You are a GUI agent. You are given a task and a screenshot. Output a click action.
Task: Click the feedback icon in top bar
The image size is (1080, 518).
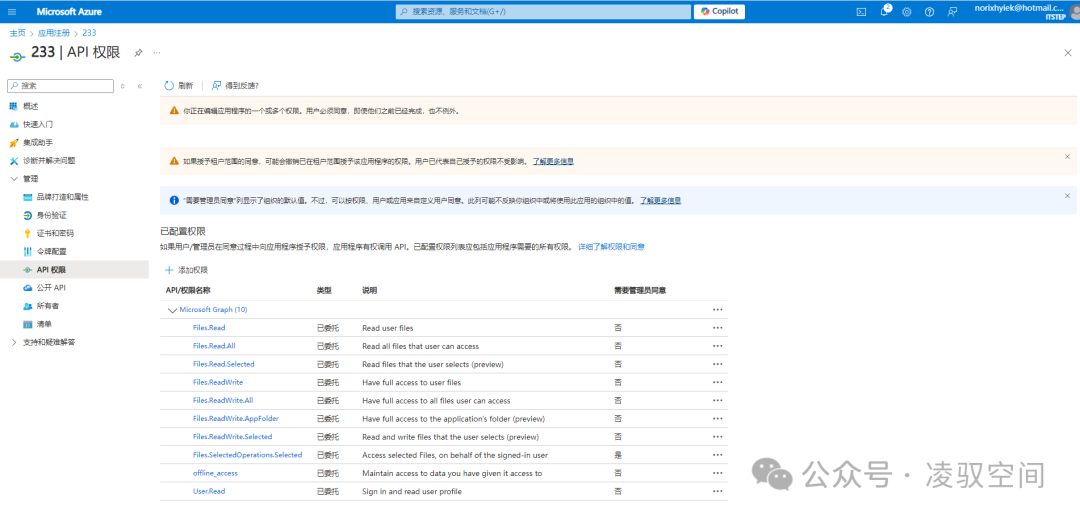tap(952, 11)
